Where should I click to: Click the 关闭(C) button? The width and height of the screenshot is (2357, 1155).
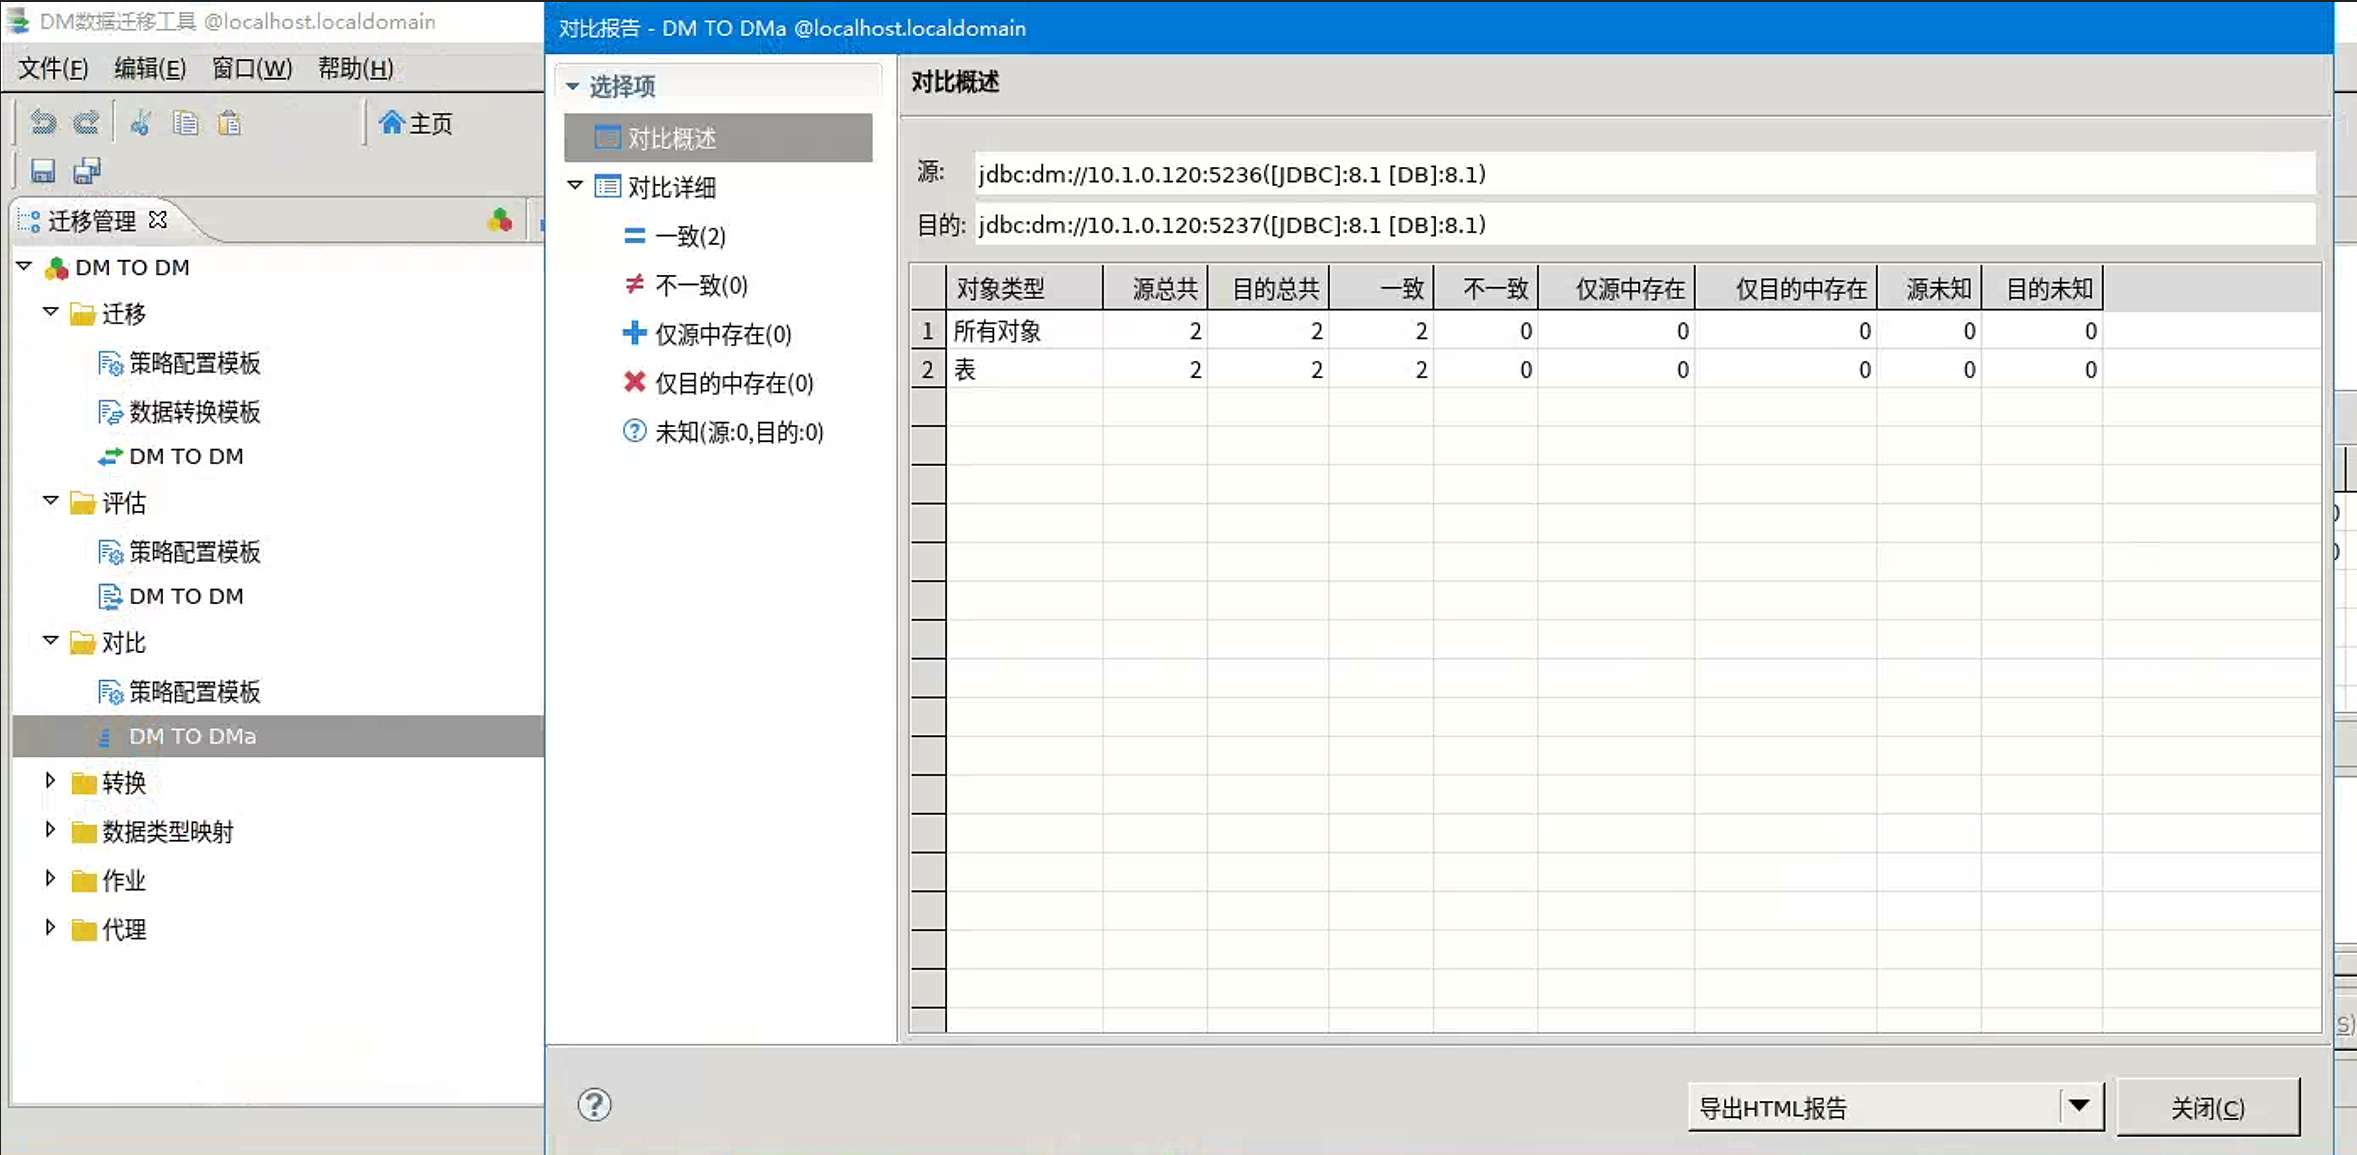pos(2207,1107)
